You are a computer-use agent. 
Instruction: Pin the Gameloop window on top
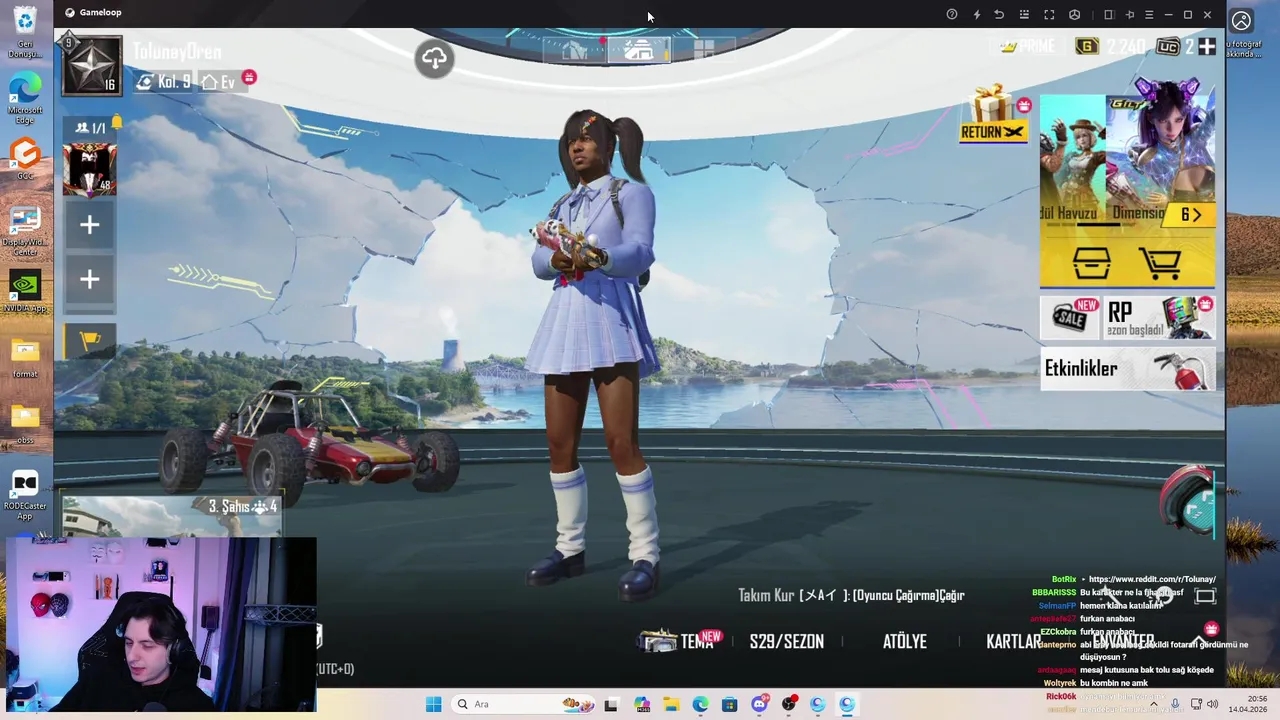(1130, 14)
